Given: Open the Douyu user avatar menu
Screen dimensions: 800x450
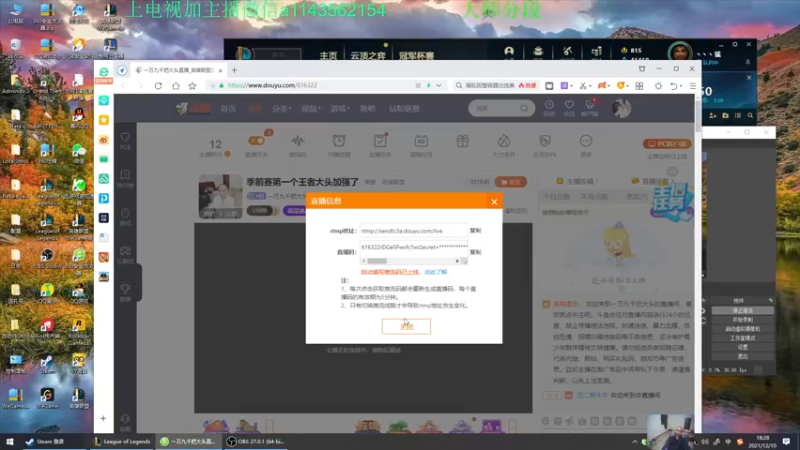Looking at the screenshot, I should click(x=621, y=108).
